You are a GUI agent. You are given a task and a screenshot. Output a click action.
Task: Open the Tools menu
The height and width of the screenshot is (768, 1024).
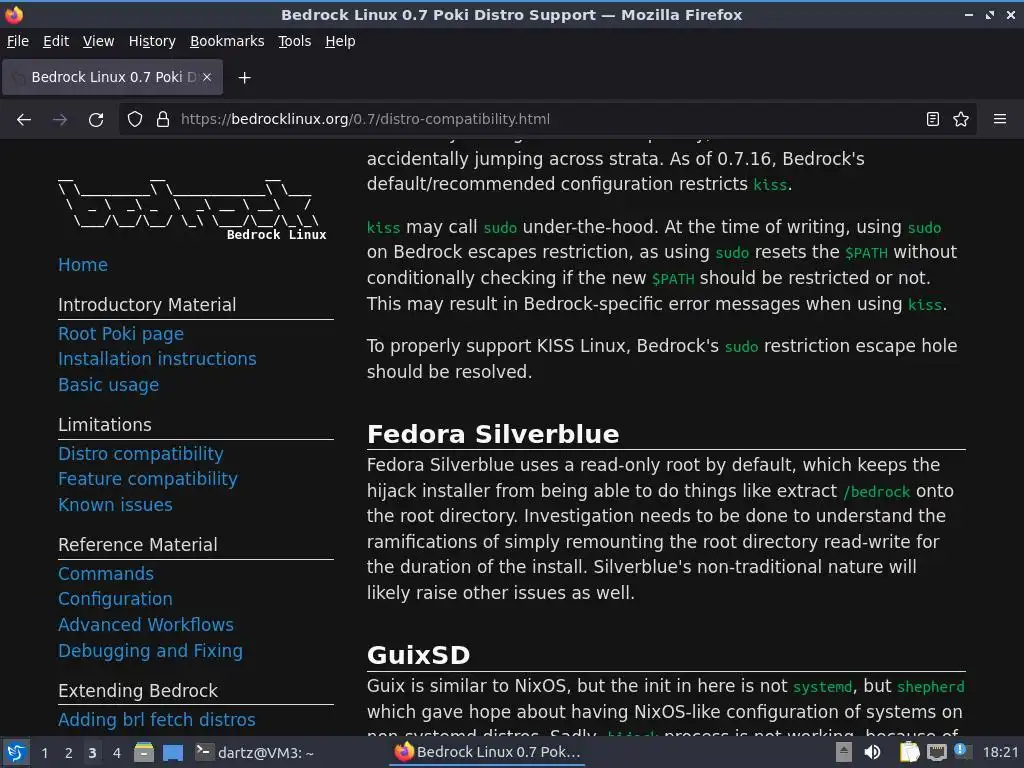coord(295,41)
